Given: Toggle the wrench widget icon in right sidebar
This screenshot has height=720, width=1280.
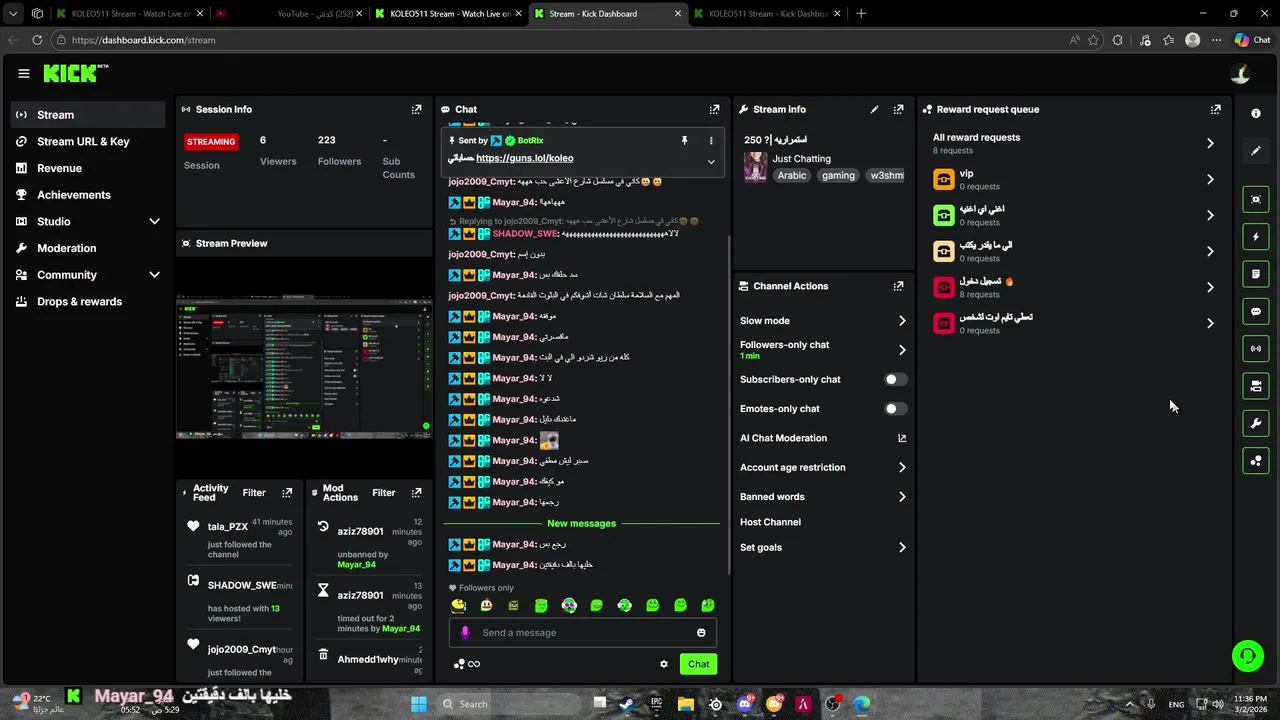Looking at the screenshot, I should click(x=1256, y=423).
